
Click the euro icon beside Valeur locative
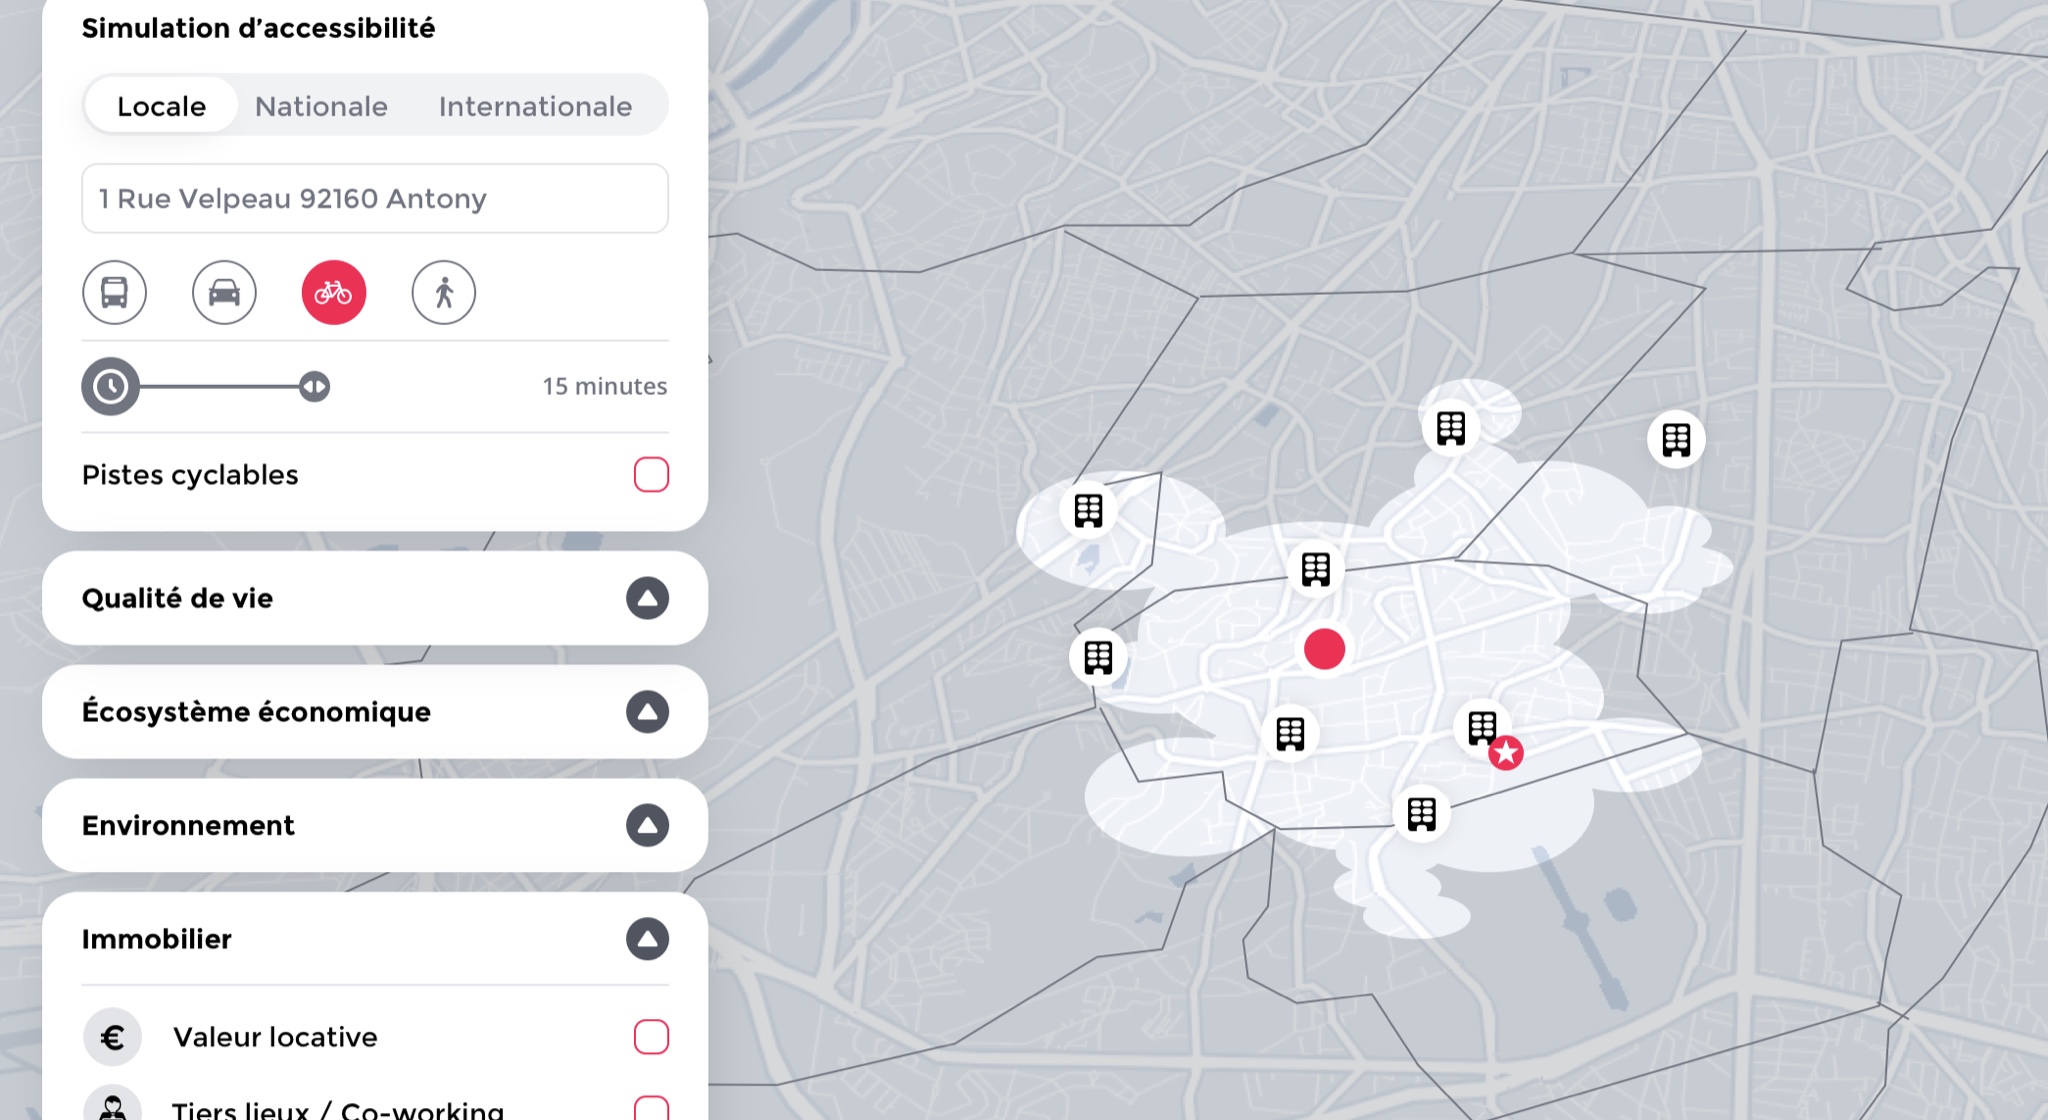(x=112, y=1037)
